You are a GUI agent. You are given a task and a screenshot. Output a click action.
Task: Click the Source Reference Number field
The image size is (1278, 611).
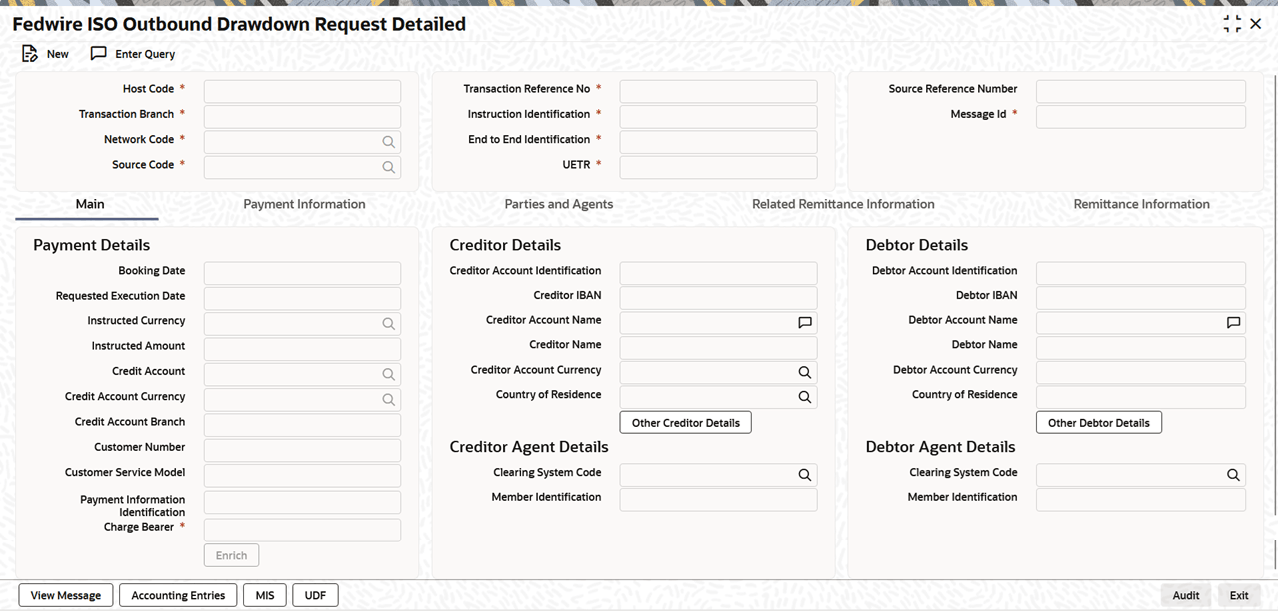pos(1141,91)
